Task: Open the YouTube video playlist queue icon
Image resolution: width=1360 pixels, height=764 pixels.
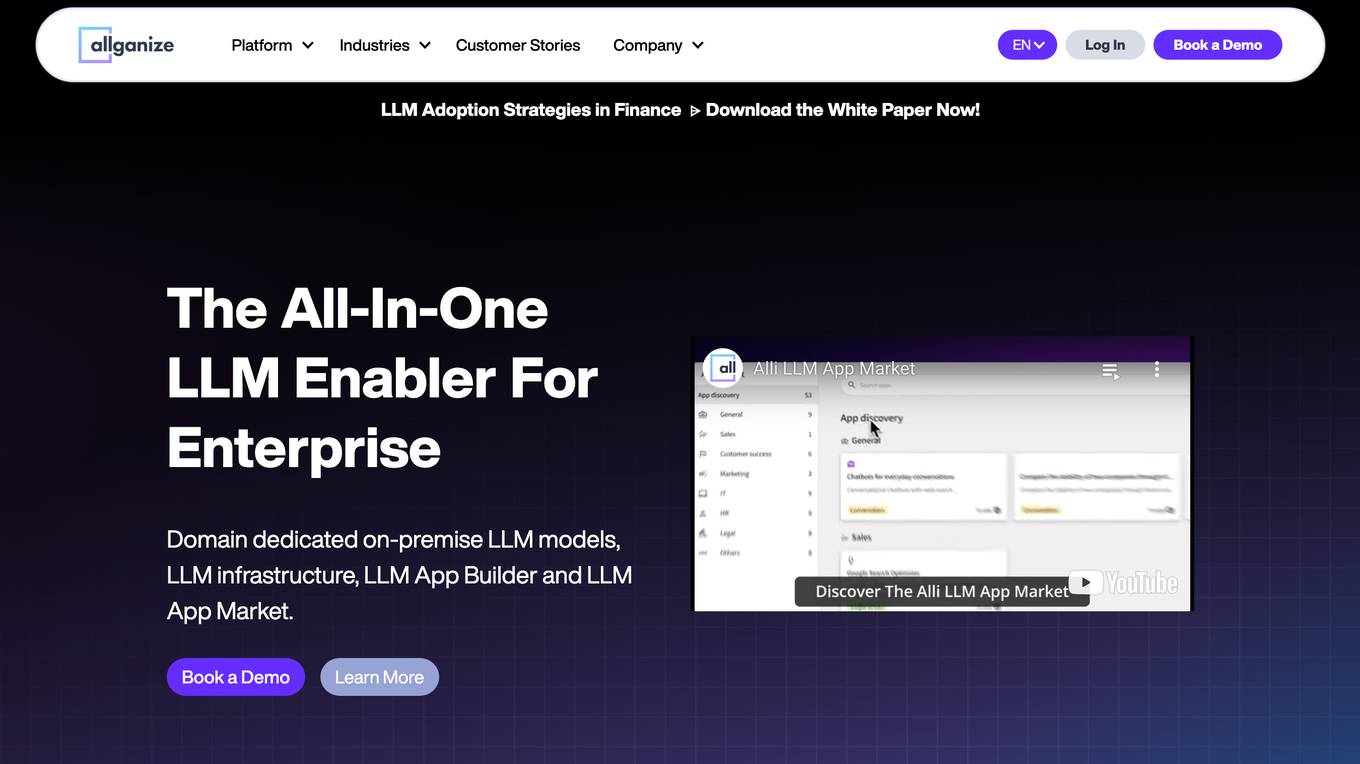Action: pos(1110,370)
